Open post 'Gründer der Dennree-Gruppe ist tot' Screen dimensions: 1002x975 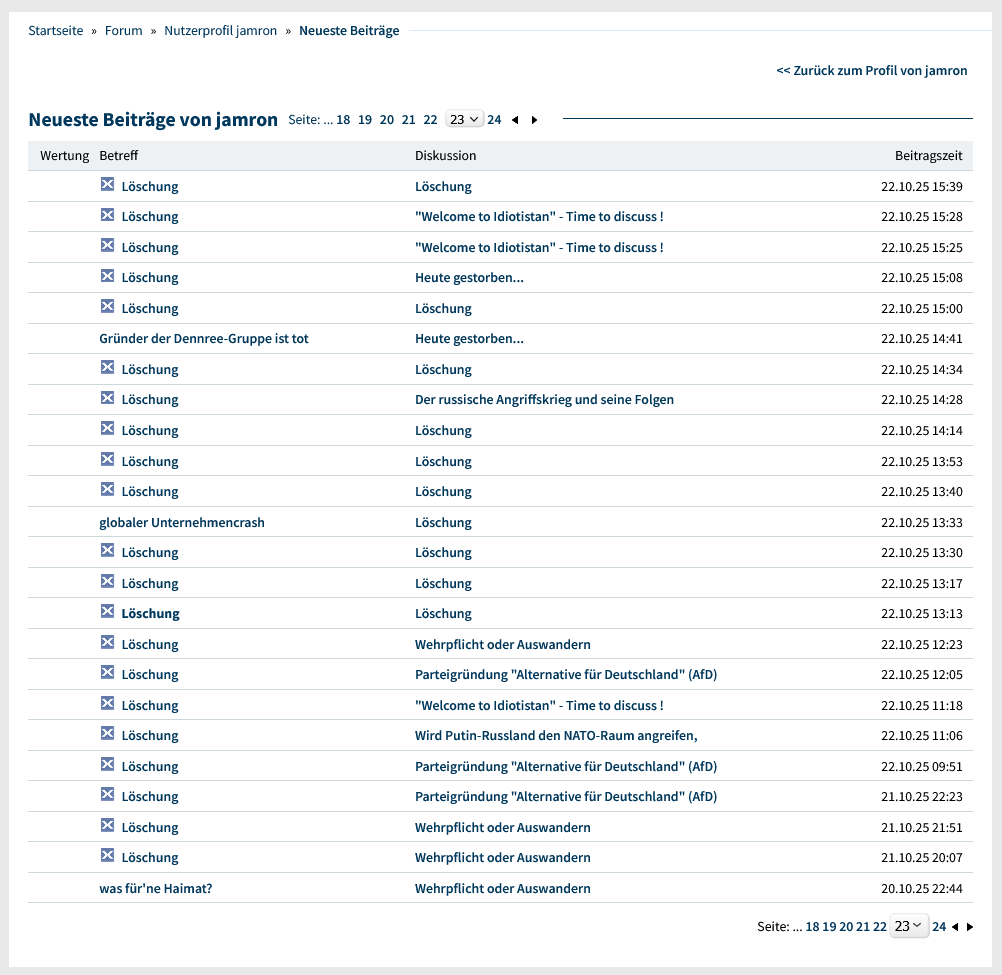pos(204,339)
